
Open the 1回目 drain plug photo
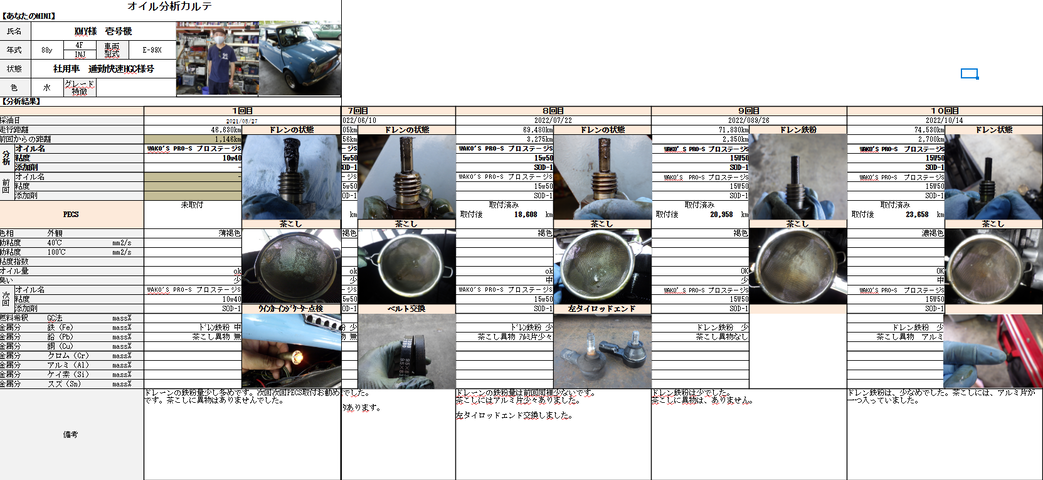coord(291,177)
